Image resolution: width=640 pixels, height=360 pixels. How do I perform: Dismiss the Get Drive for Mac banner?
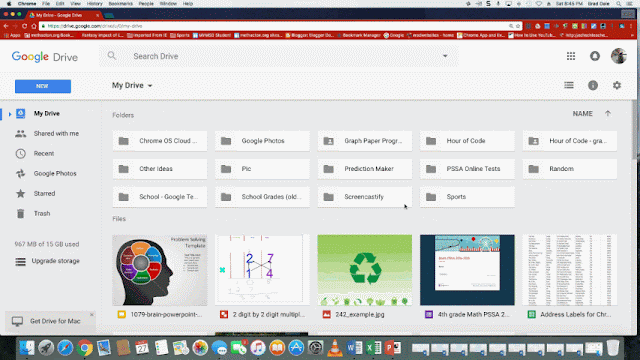91,315
